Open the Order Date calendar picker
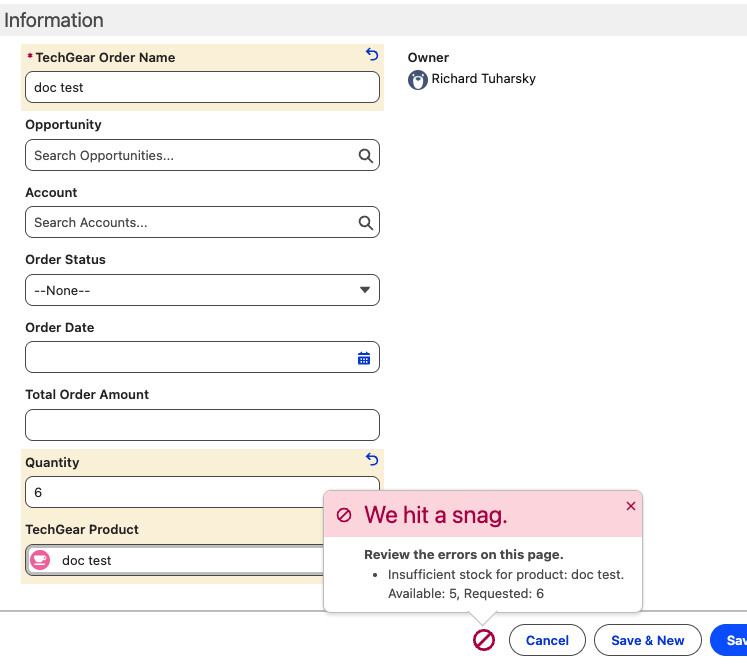Viewport: 747px width, 664px height. (364, 358)
